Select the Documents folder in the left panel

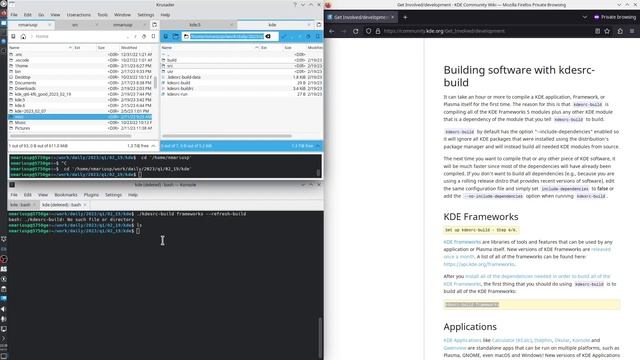80,82
